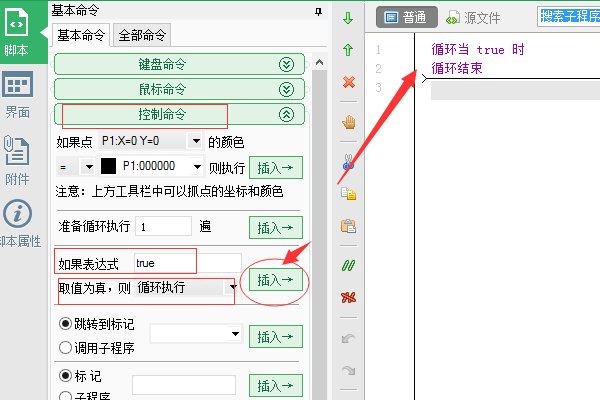The height and width of the screenshot is (400, 600).
Task: Switch editor to 源文件 source view
Action: click(x=473, y=18)
